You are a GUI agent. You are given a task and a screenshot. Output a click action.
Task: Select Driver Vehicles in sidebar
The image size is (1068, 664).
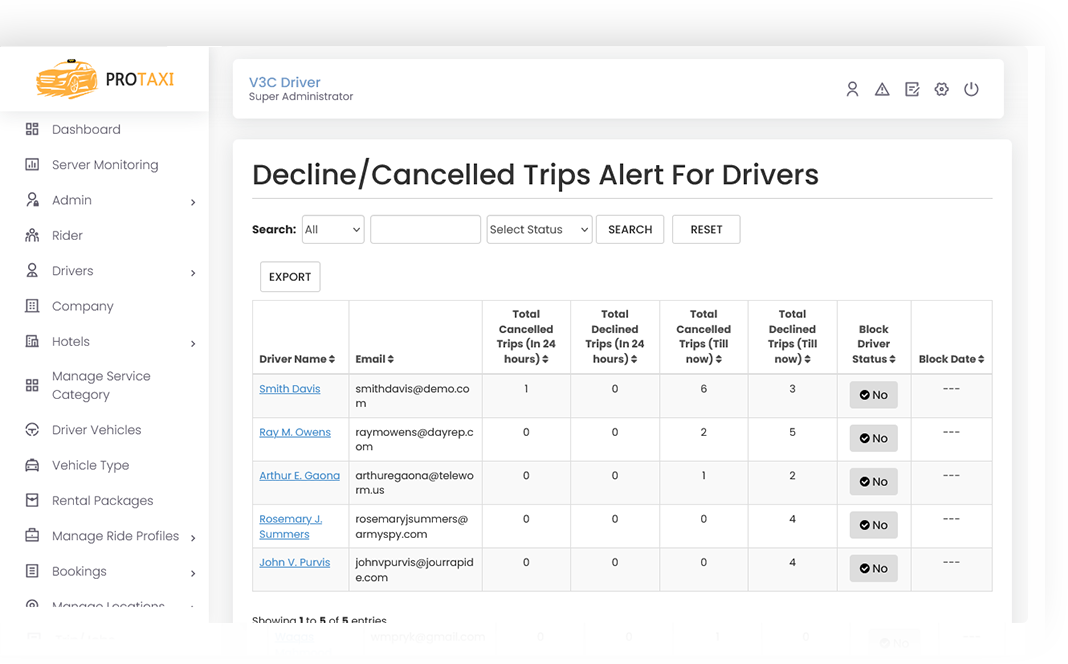click(x=97, y=430)
